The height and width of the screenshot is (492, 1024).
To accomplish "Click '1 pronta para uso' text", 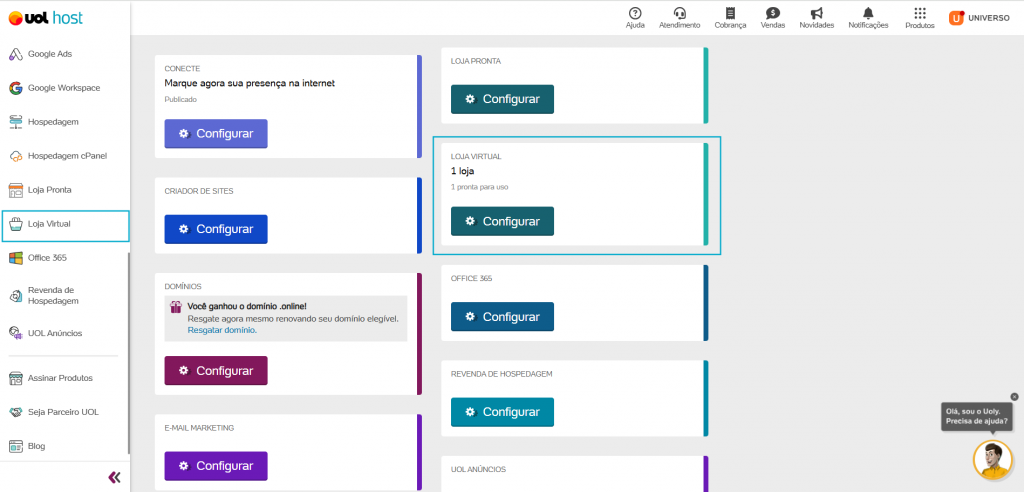I will coord(479,187).
